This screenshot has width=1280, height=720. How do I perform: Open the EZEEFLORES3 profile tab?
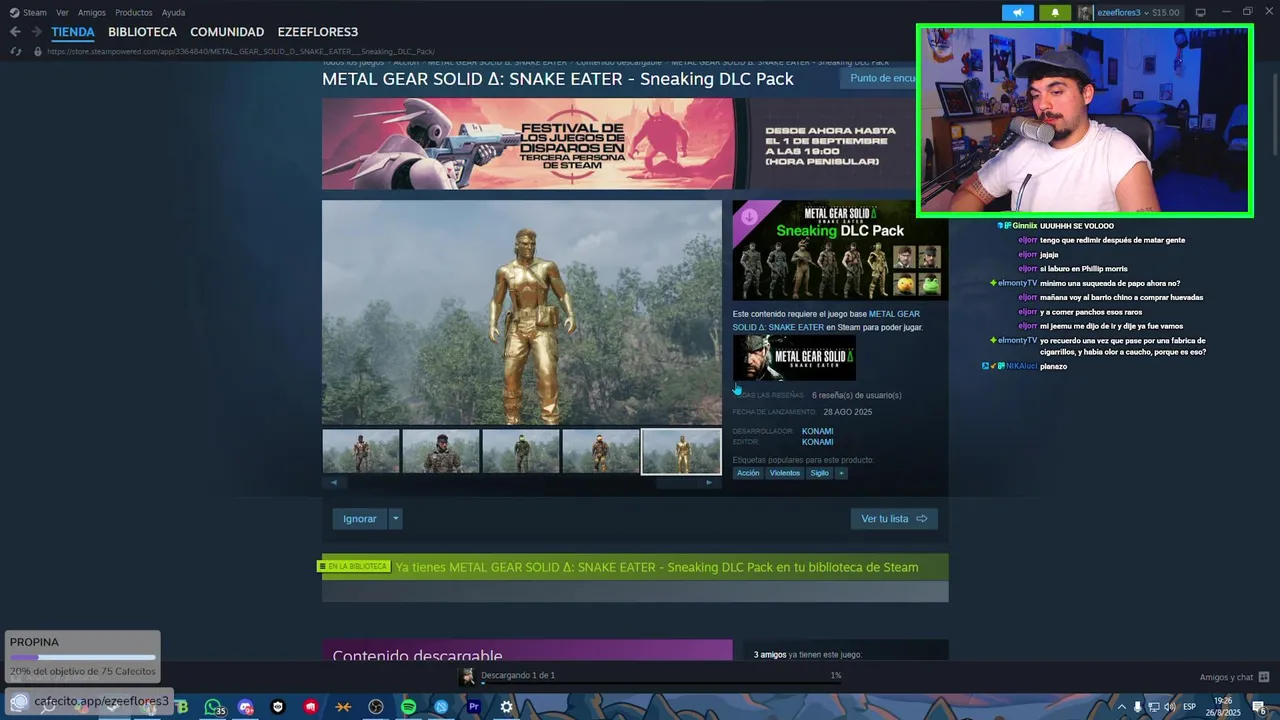coord(317,32)
